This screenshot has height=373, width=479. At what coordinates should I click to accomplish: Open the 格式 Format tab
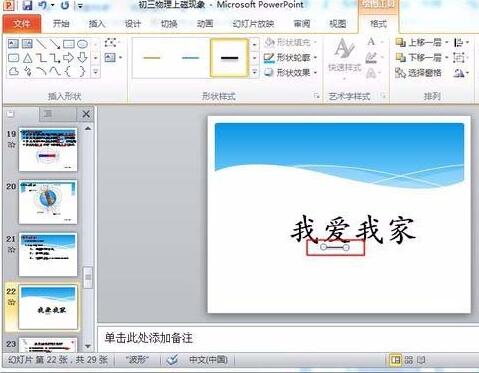(378, 24)
